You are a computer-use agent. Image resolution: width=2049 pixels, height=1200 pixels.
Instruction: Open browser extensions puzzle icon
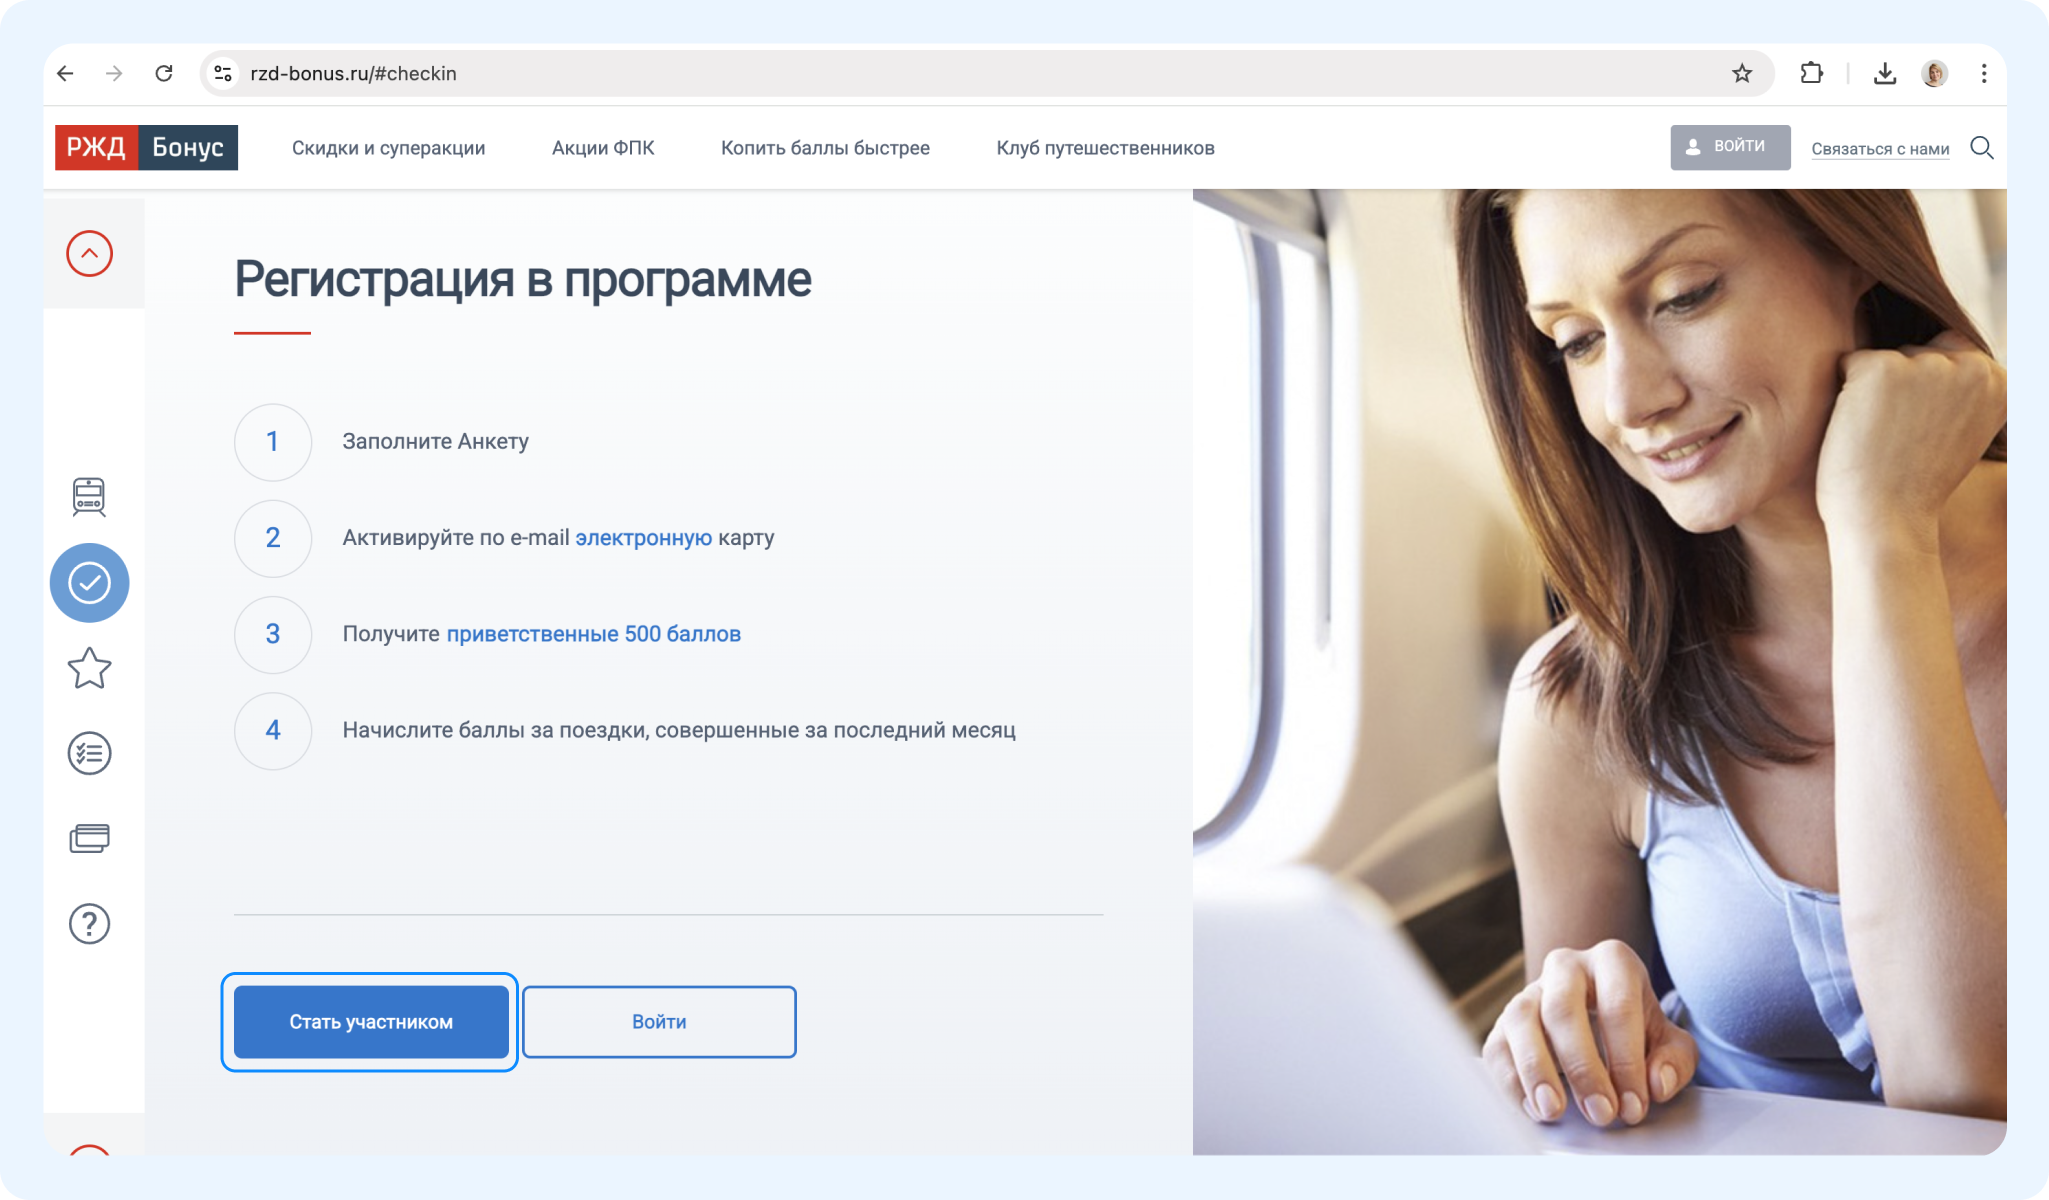tap(1811, 73)
